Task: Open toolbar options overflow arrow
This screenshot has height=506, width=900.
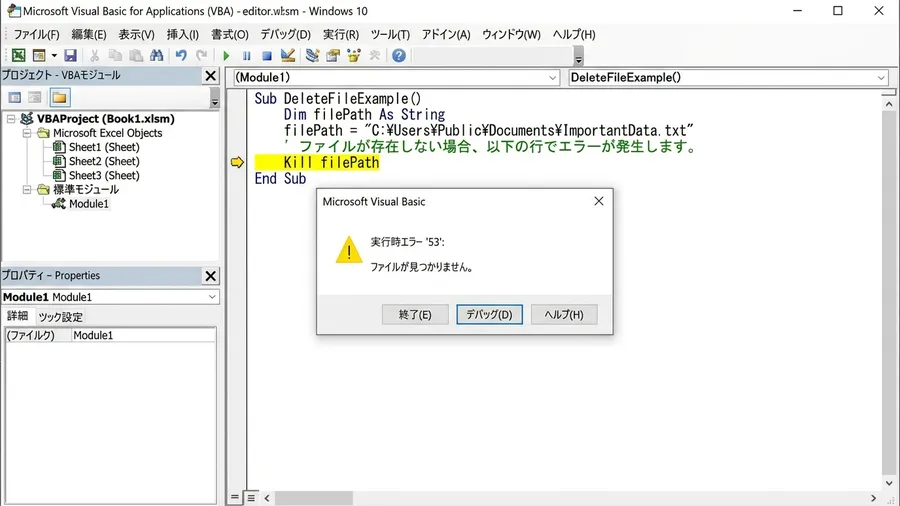Action: (x=579, y=57)
